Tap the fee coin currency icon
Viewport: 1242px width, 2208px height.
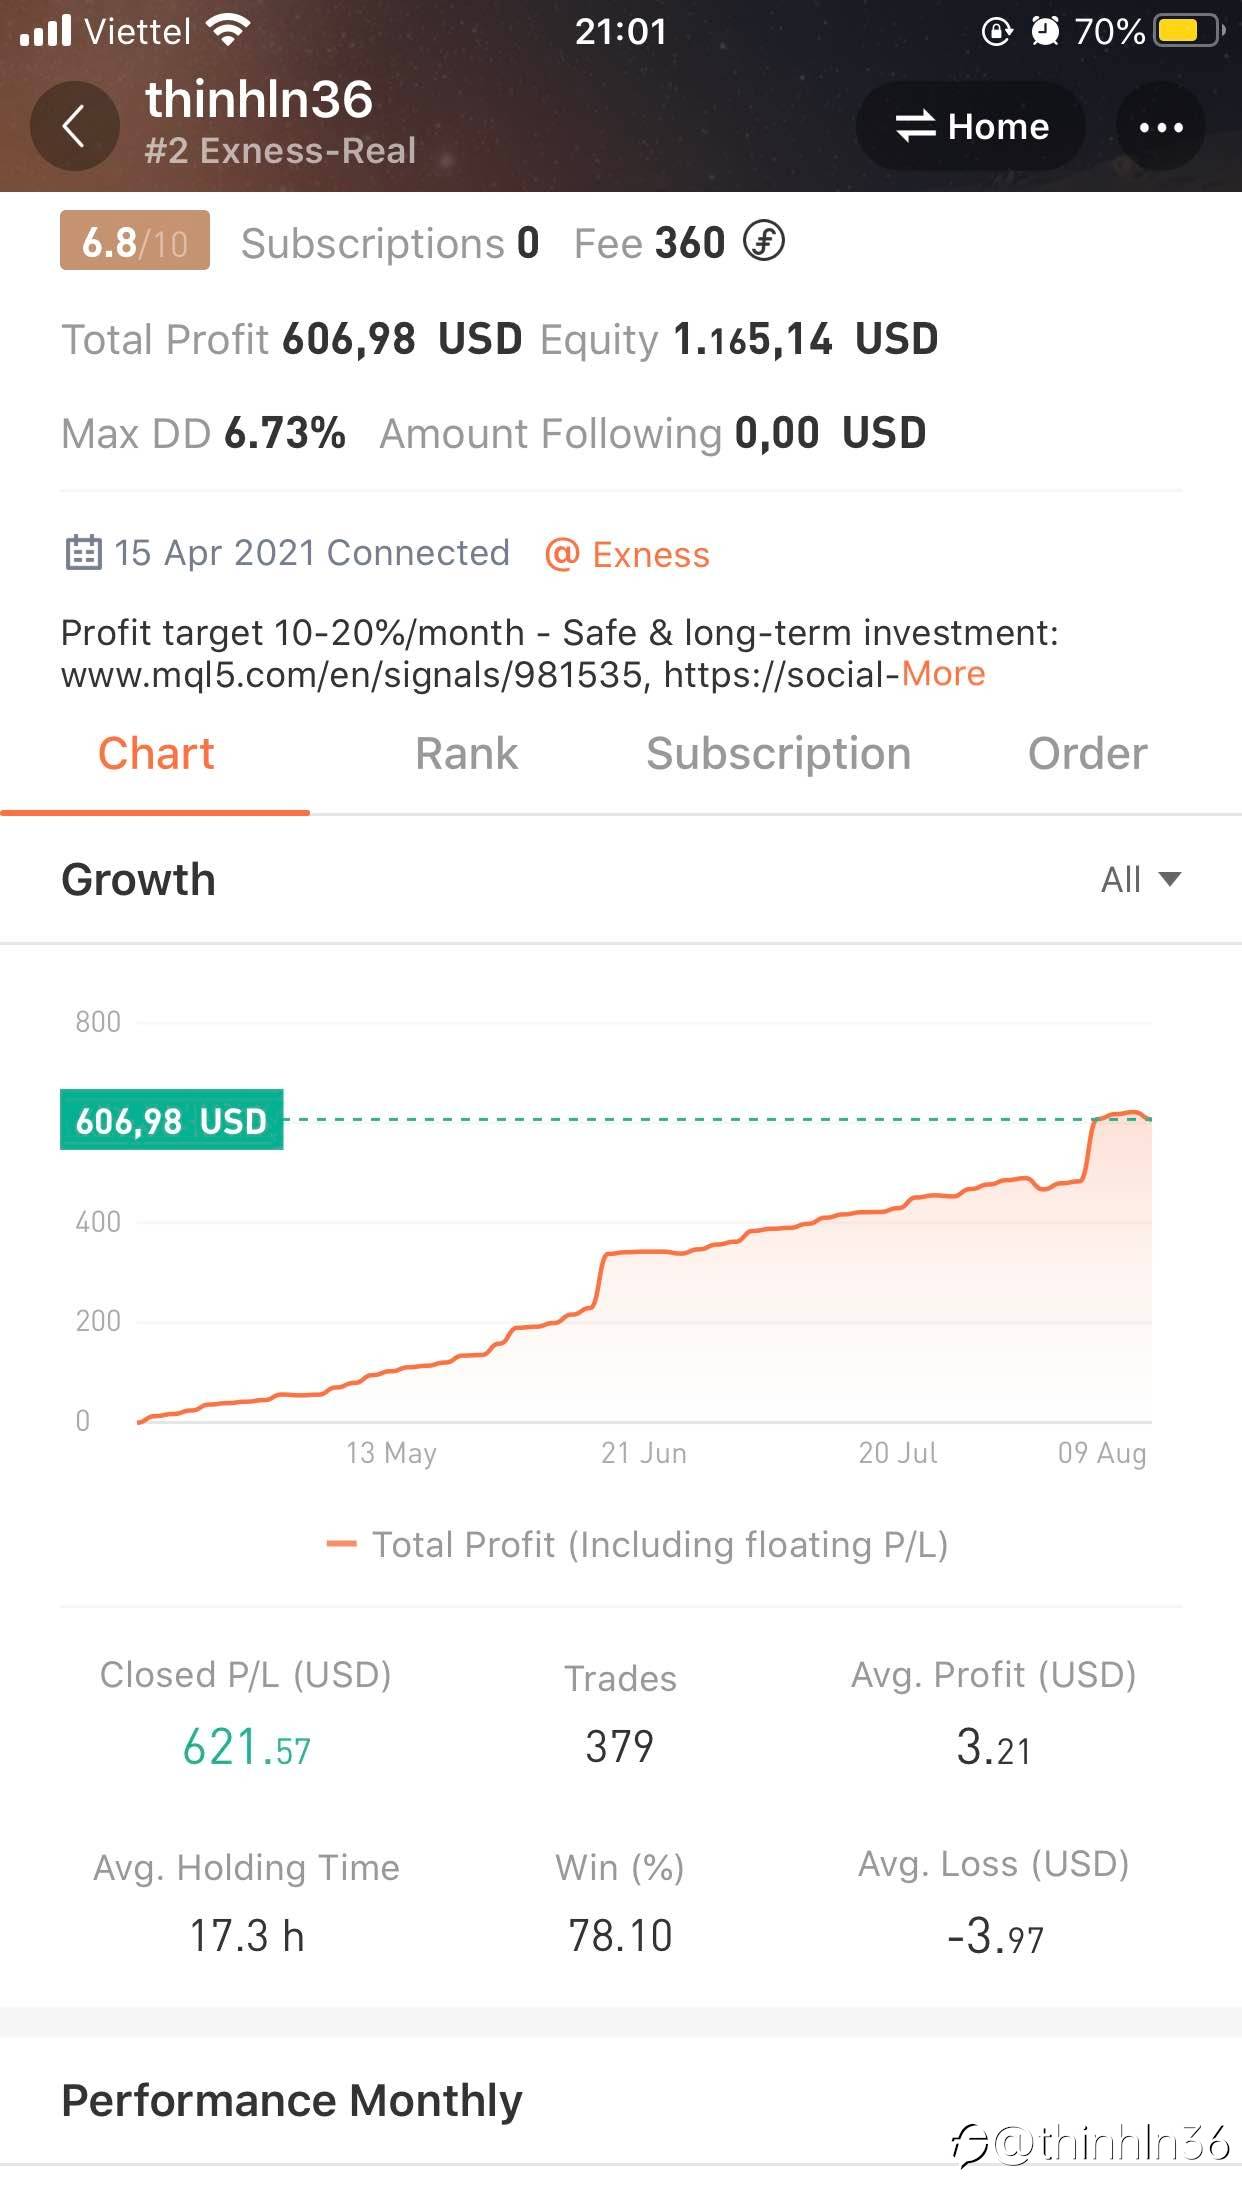pos(764,242)
